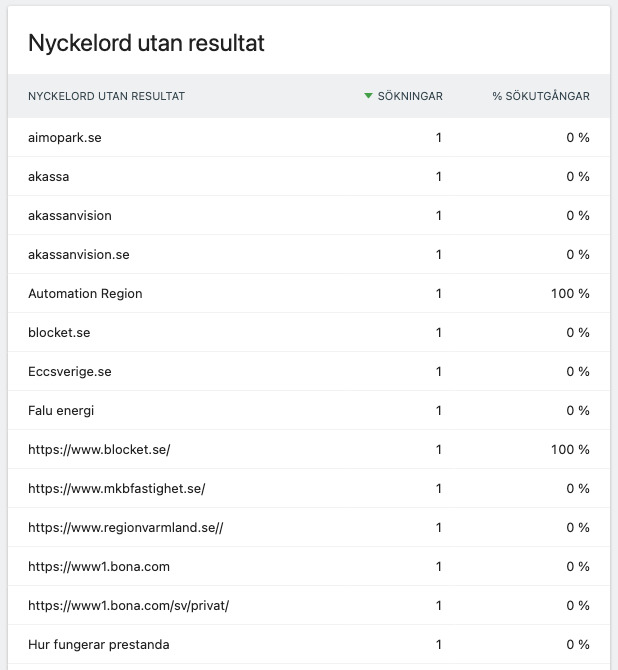Click the https://www1.bona.com keyword

click(99, 567)
